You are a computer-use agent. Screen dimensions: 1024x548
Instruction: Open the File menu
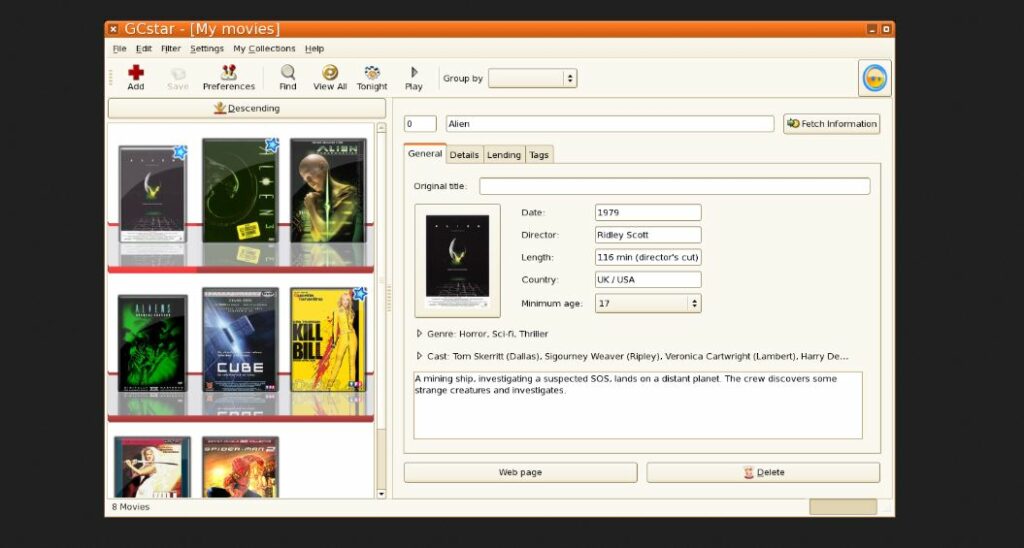[x=120, y=48]
